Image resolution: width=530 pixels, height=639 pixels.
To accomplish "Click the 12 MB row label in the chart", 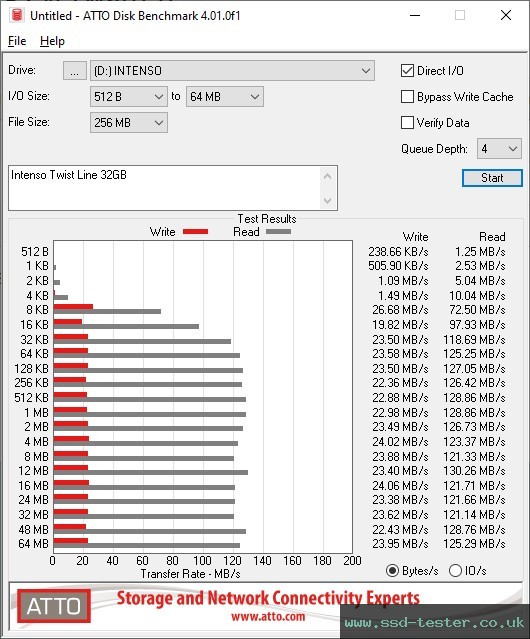I will point(33,471).
